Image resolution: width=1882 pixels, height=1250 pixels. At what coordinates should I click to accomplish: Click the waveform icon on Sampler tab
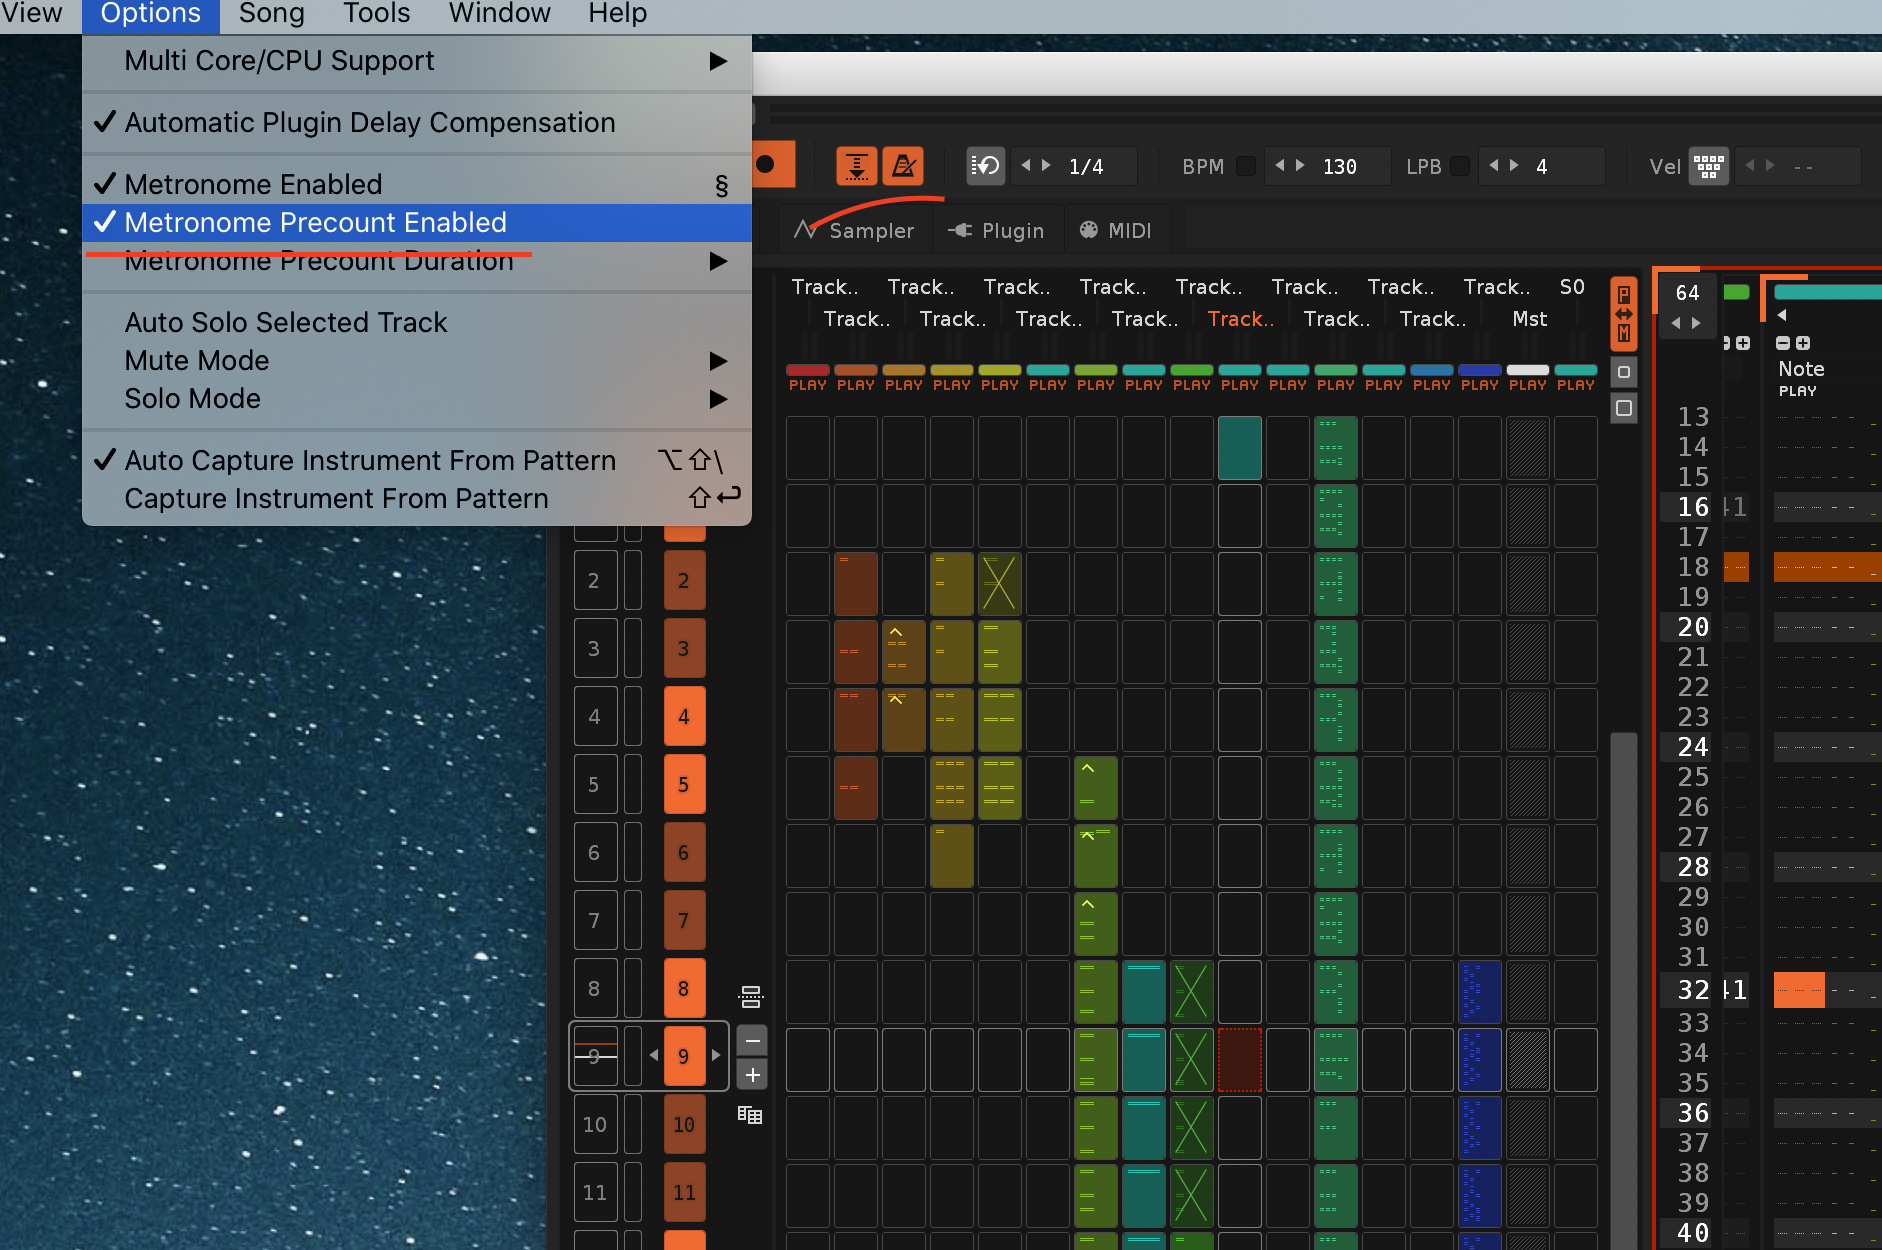[806, 230]
